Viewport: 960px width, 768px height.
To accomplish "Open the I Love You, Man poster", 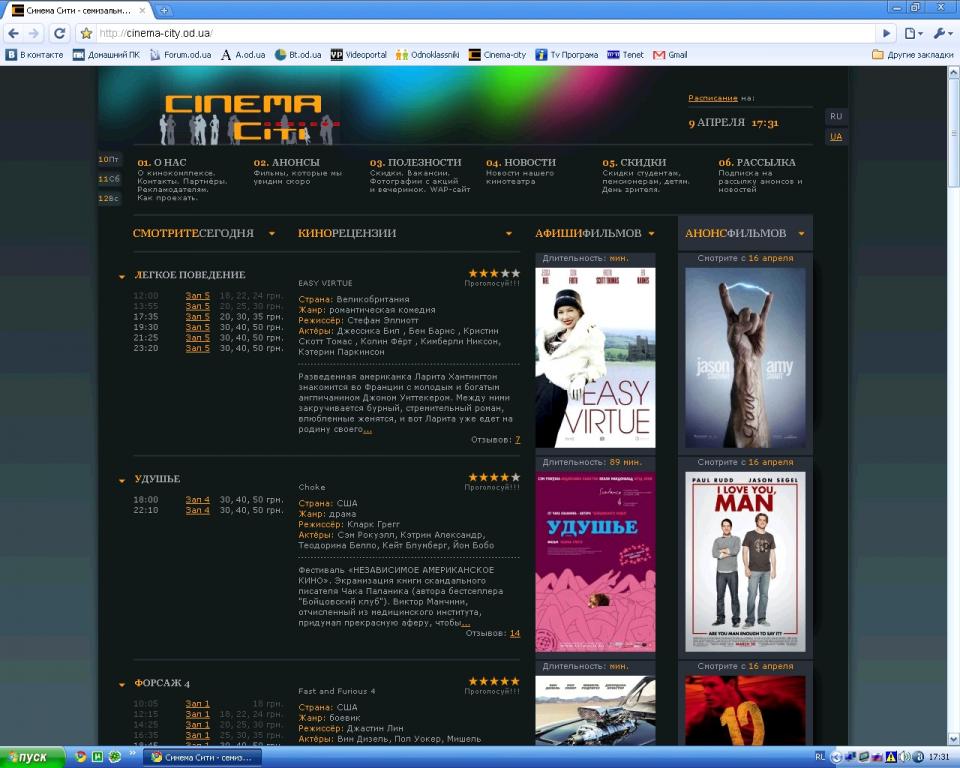I will [745, 562].
